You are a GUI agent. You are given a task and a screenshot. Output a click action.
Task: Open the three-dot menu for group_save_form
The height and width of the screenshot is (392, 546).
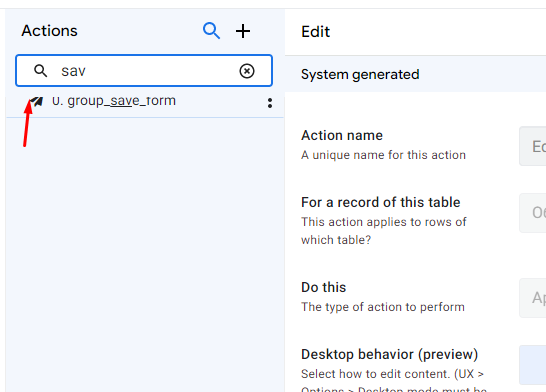[x=270, y=103]
